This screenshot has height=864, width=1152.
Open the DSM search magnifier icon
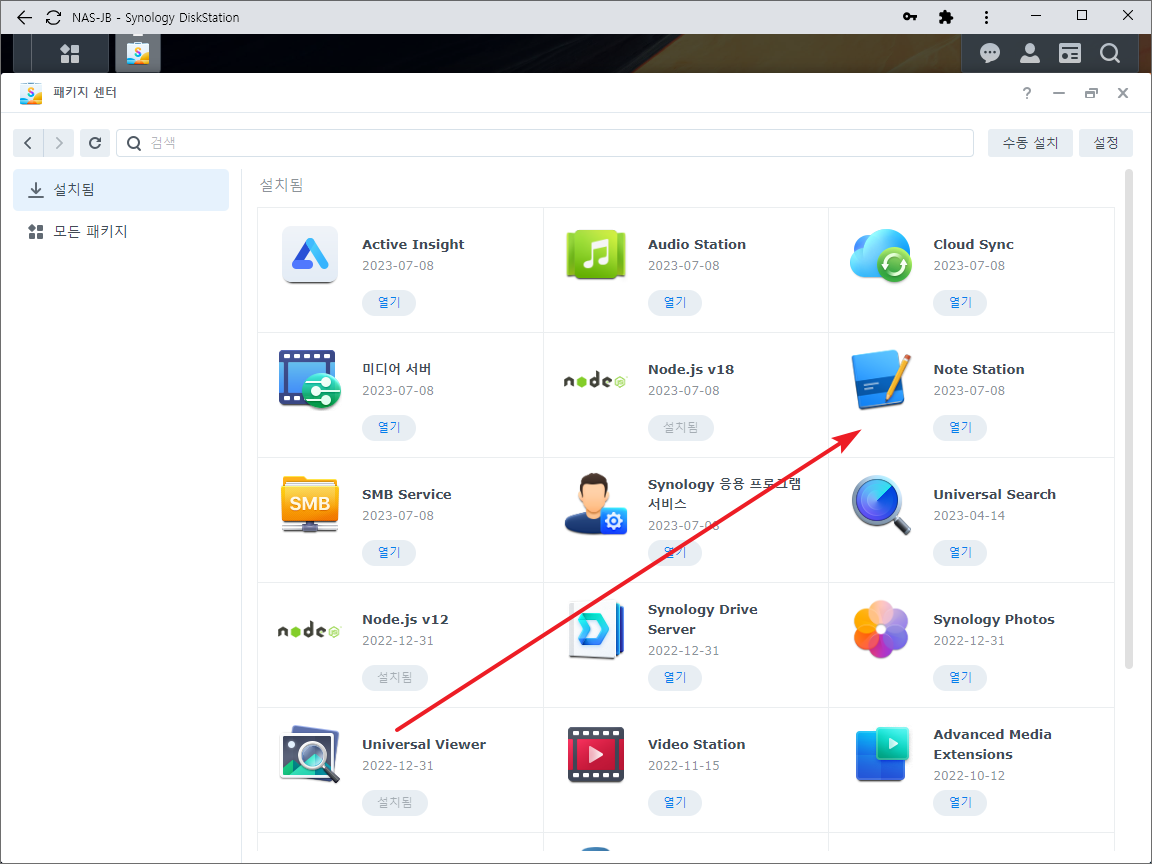1109,53
